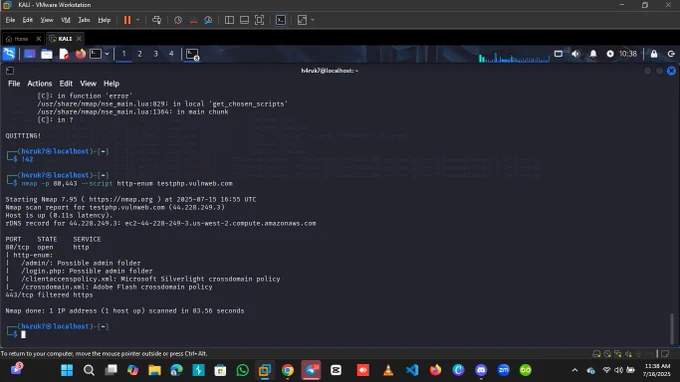Click the '/login.php: Possible admin folder' line
The width and height of the screenshot is (680, 382).
(x=87, y=271)
